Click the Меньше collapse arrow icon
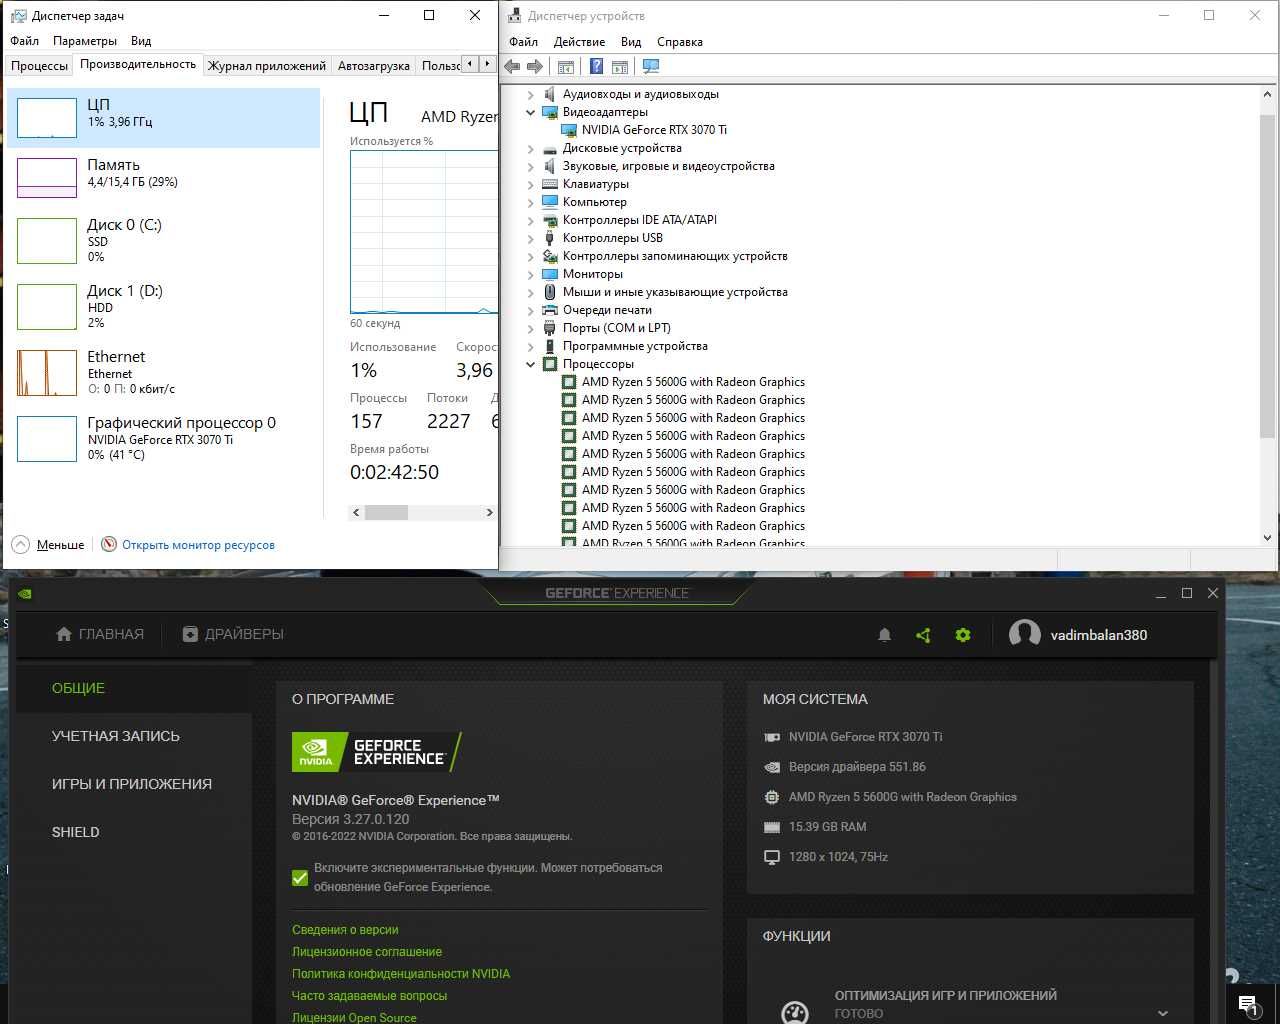This screenshot has width=1280, height=1024. click(20, 544)
